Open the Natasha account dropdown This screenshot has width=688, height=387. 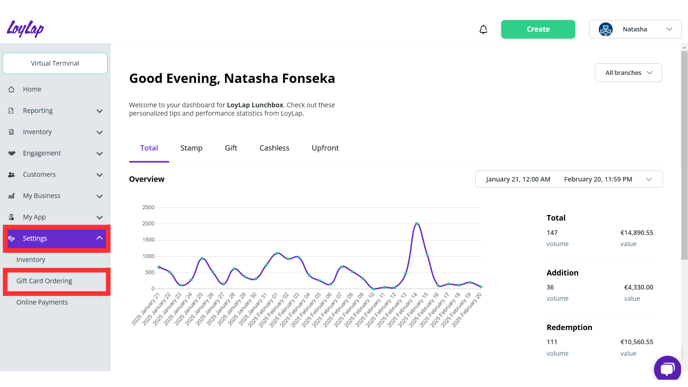click(x=635, y=29)
